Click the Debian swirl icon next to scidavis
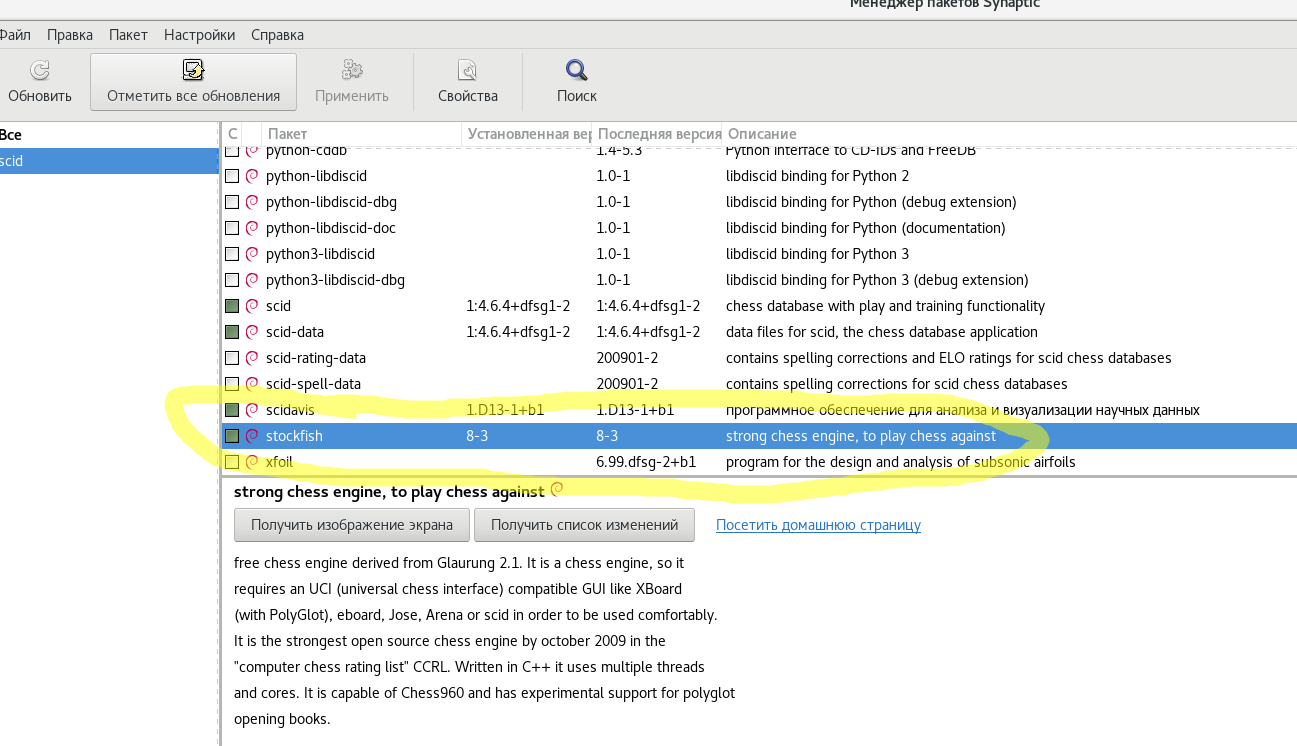The image size is (1297, 746). (x=252, y=410)
